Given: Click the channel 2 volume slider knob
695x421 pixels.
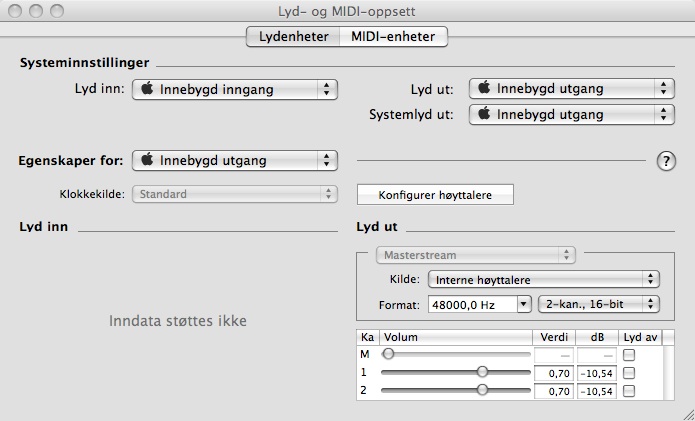Looking at the screenshot, I should [x=482, y=391].
